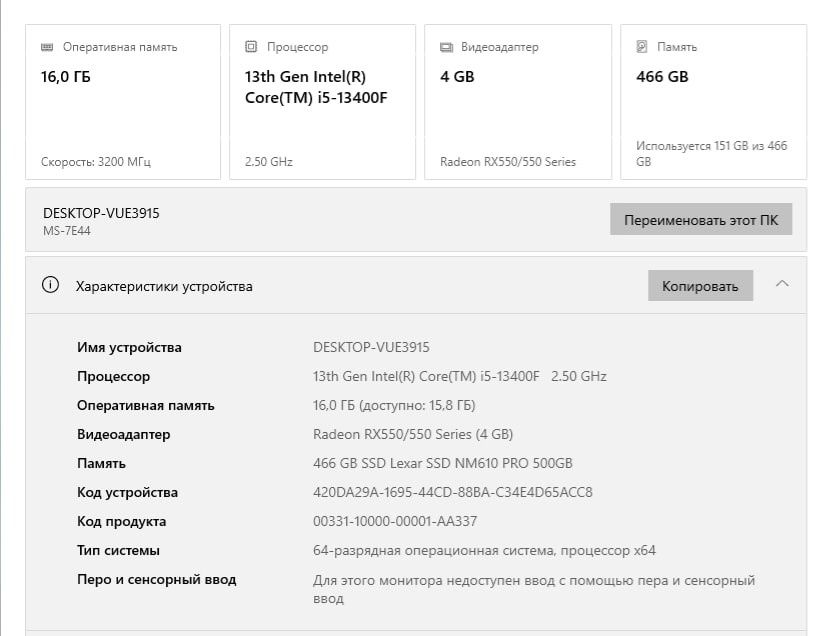Open the i5-13400F processor card
Viewport: 813px width, 636px height.
click(x=322, y=102)
